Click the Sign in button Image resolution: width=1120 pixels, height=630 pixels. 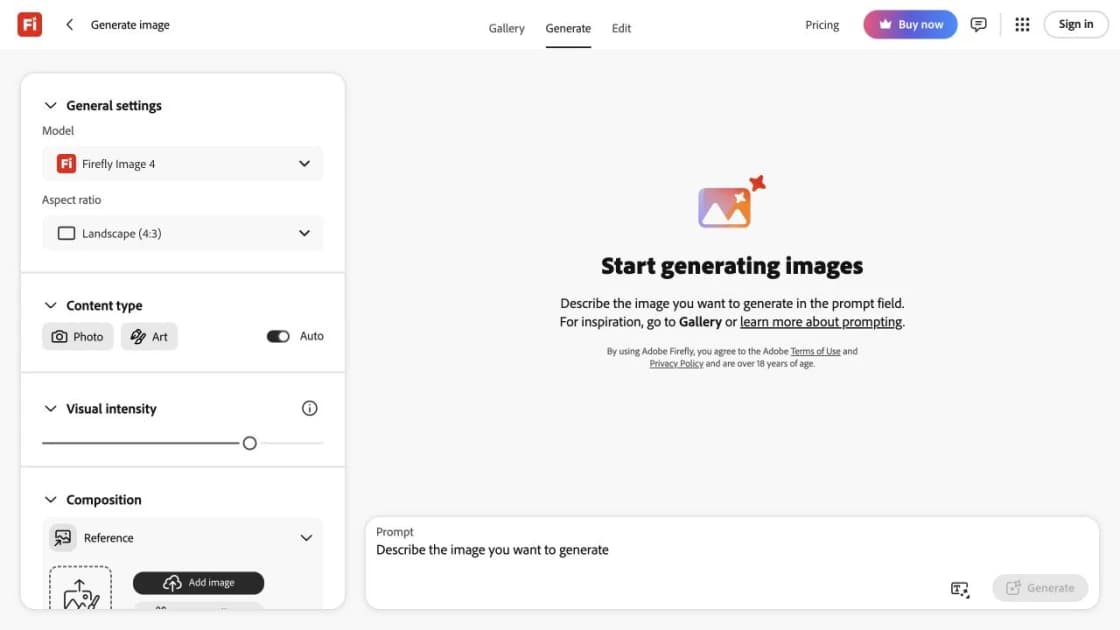1076,24
